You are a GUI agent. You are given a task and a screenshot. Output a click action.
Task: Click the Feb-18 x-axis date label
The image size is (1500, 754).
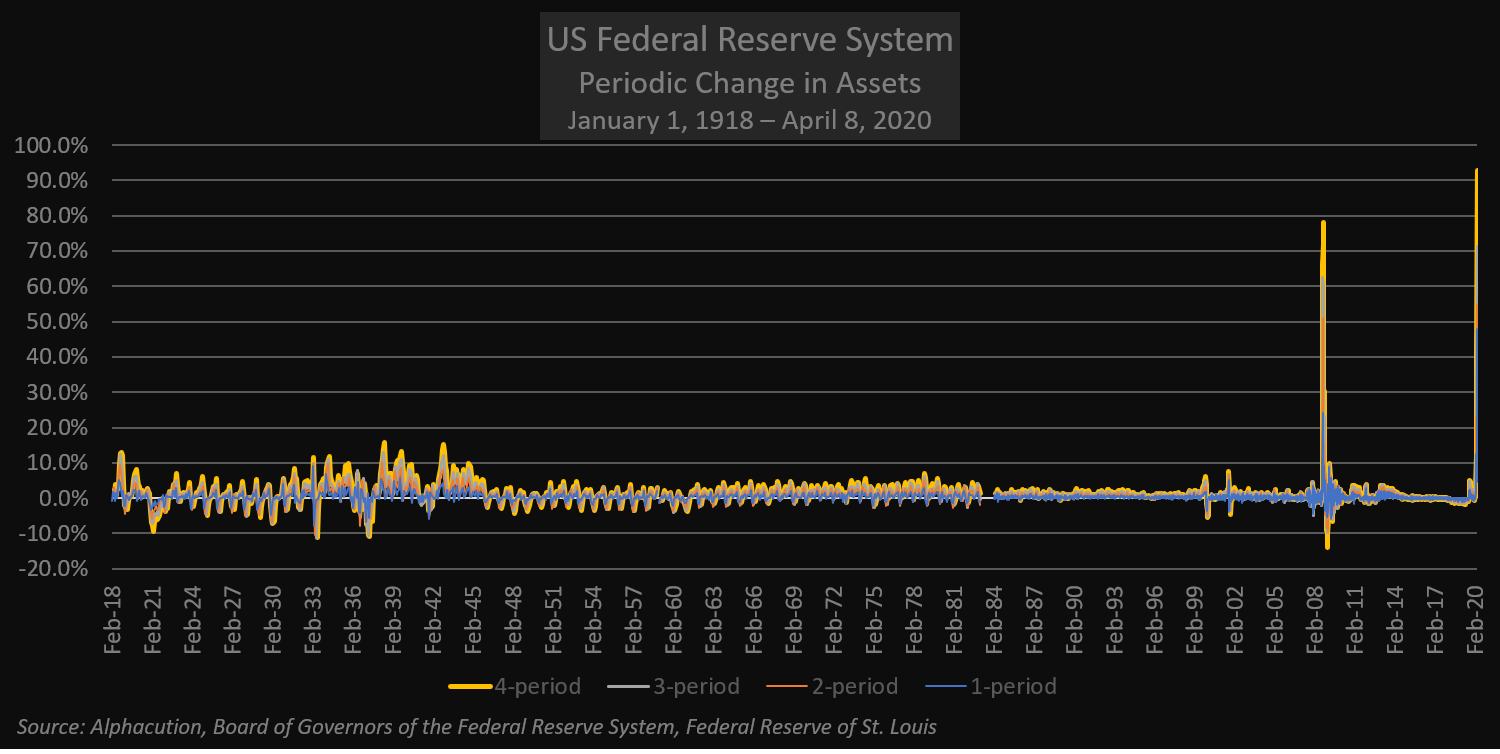click(112, 621)
